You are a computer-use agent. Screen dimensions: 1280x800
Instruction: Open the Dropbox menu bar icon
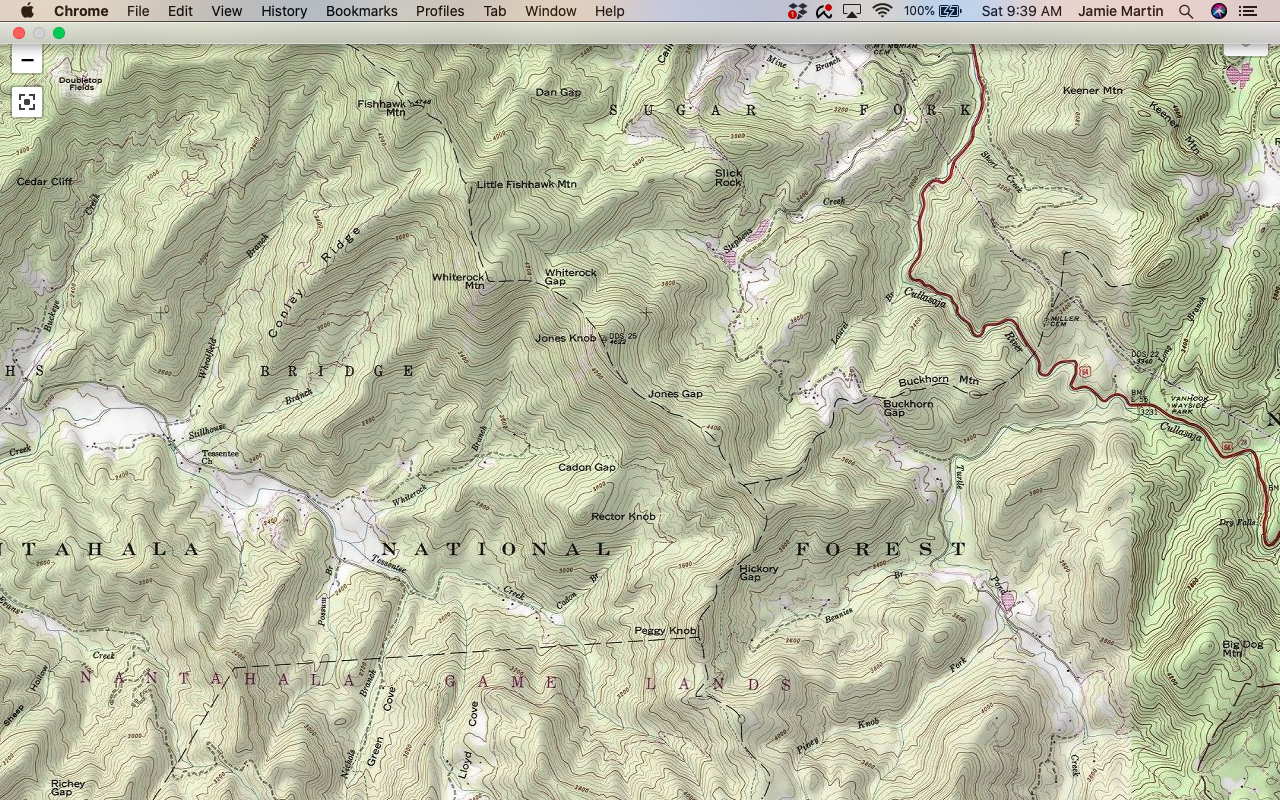pyautogui.click(x=797, y=11)
